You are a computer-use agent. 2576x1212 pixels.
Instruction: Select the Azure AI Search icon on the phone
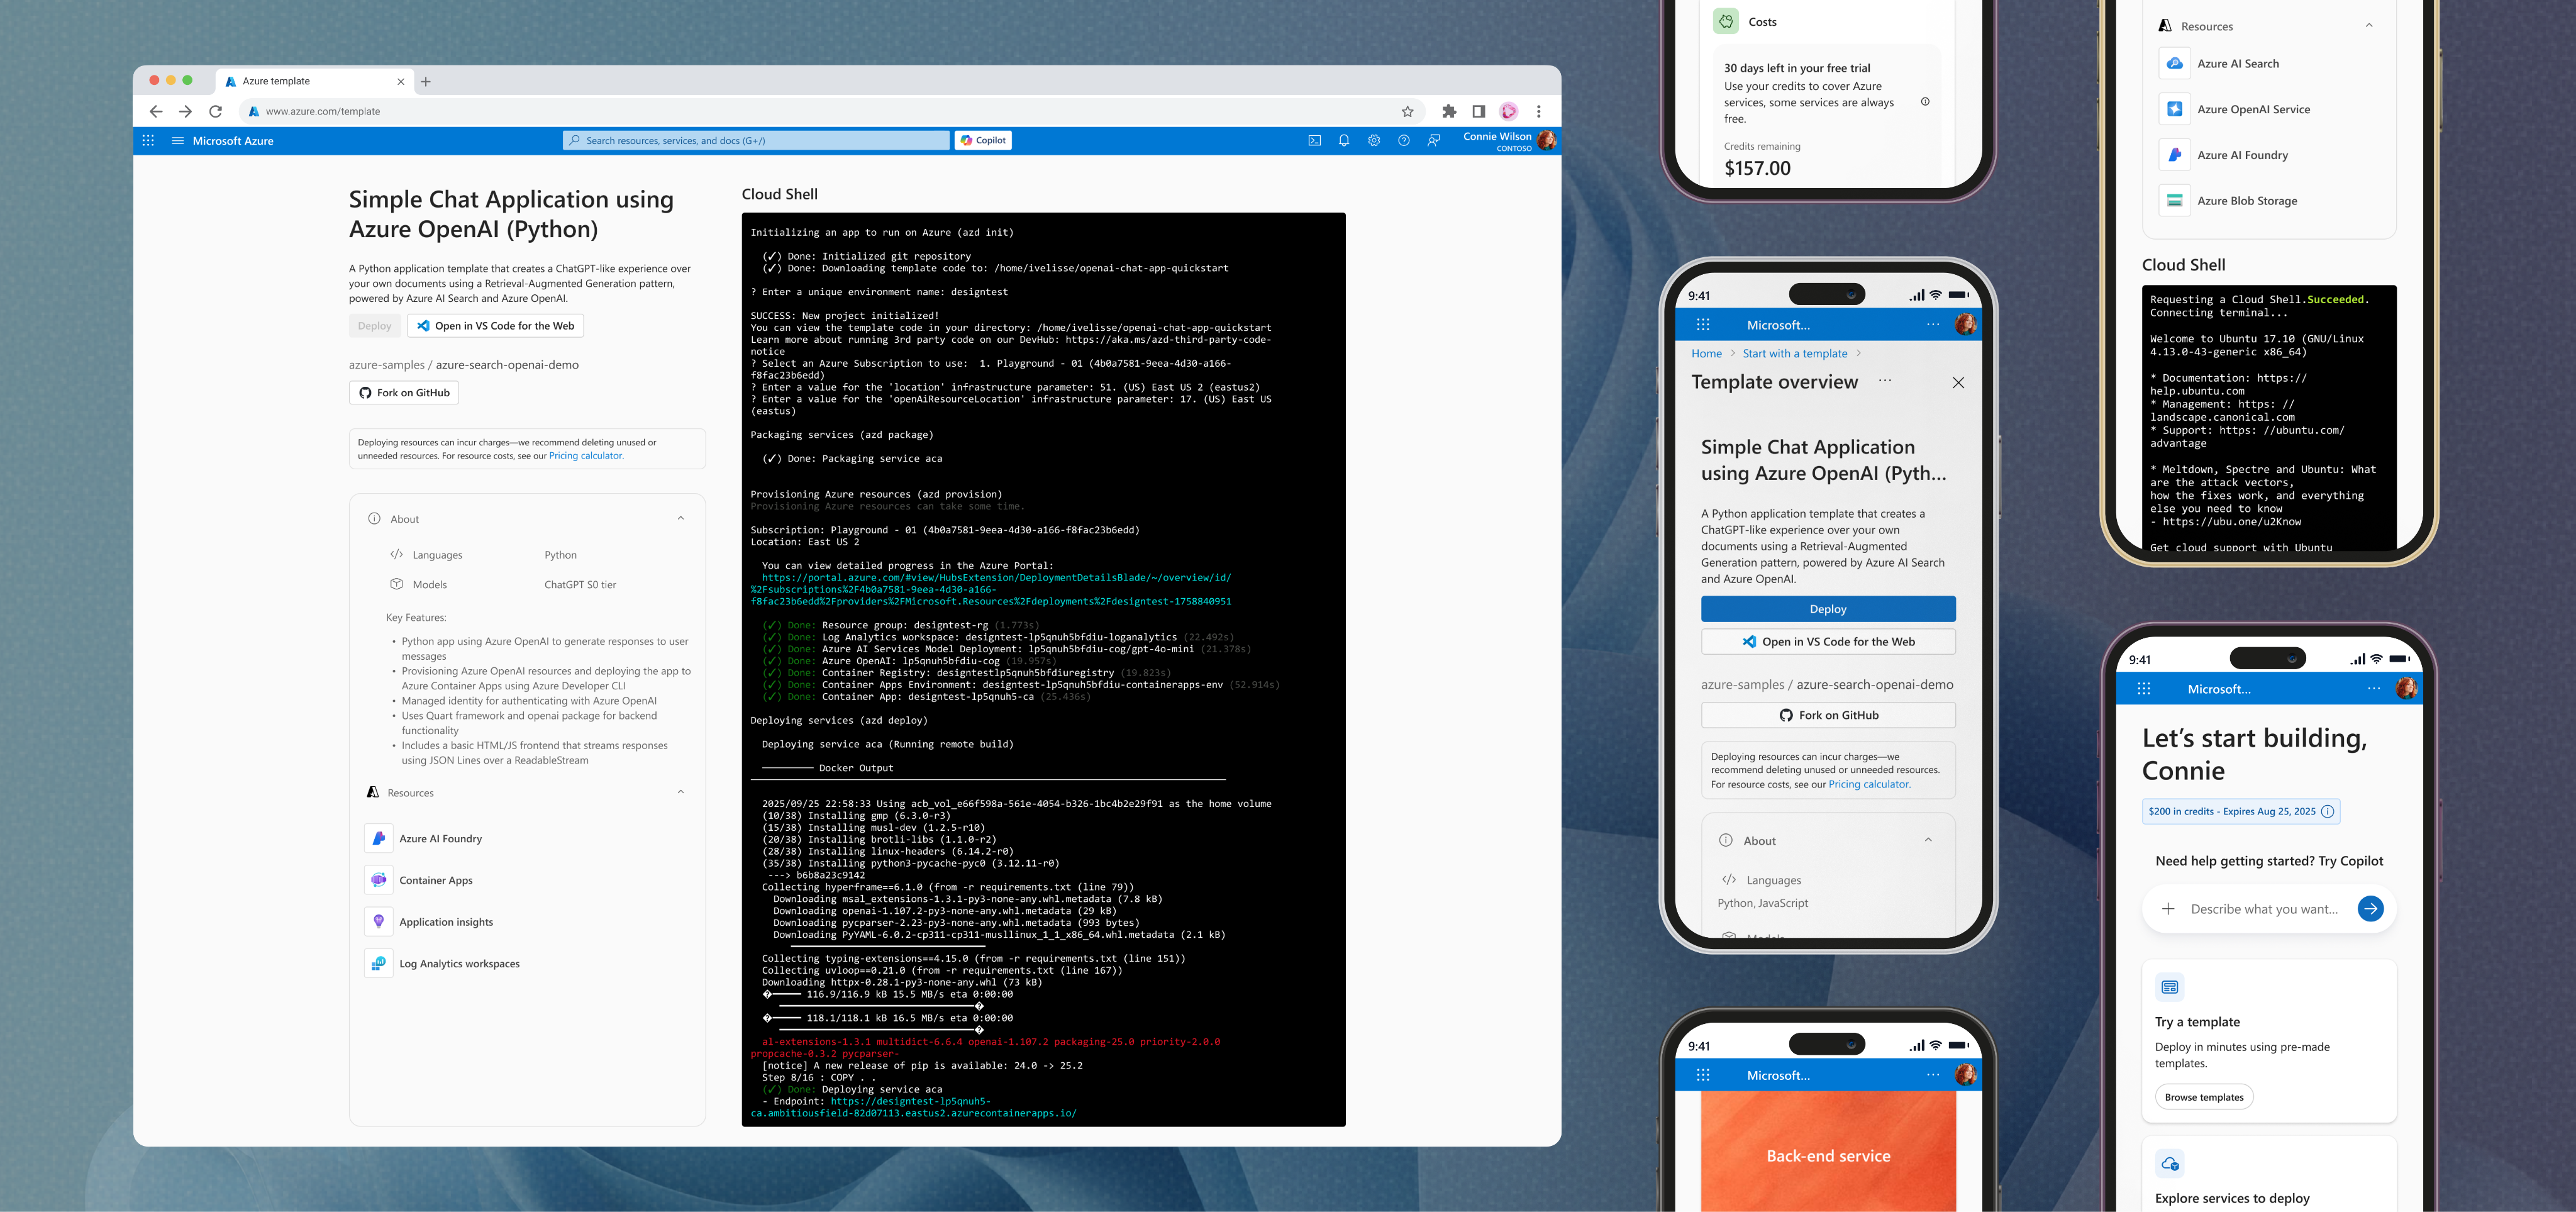click(x=2174, y=64)
